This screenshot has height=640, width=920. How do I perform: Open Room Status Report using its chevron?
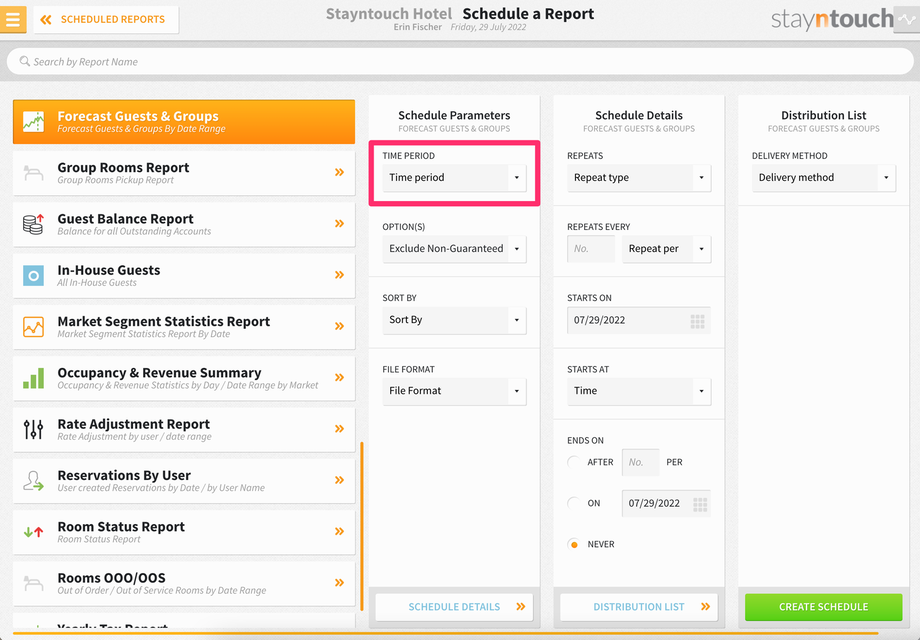[339, 531]
